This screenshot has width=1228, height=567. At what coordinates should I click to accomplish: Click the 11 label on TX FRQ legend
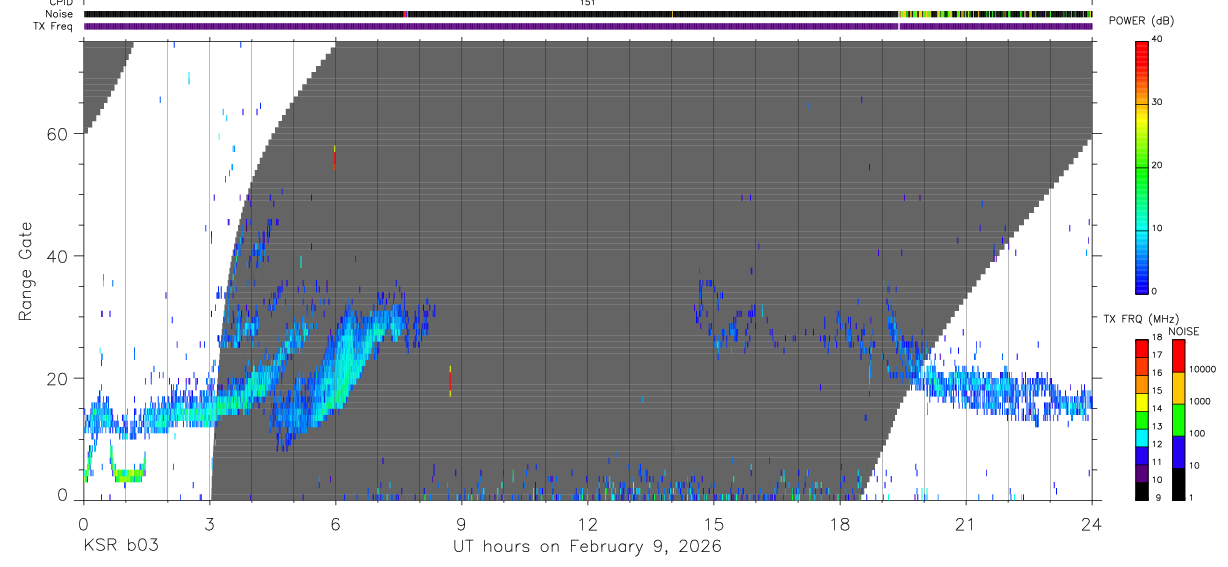click(x=1157, y=463)
